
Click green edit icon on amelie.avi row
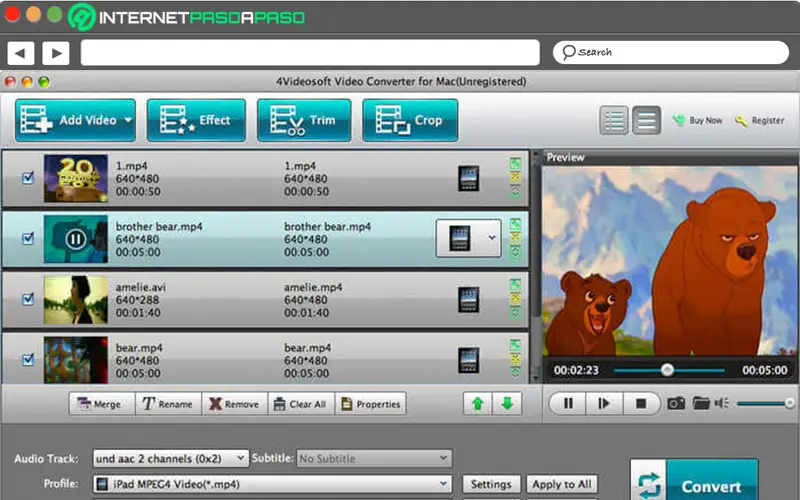tap(515, 285)
